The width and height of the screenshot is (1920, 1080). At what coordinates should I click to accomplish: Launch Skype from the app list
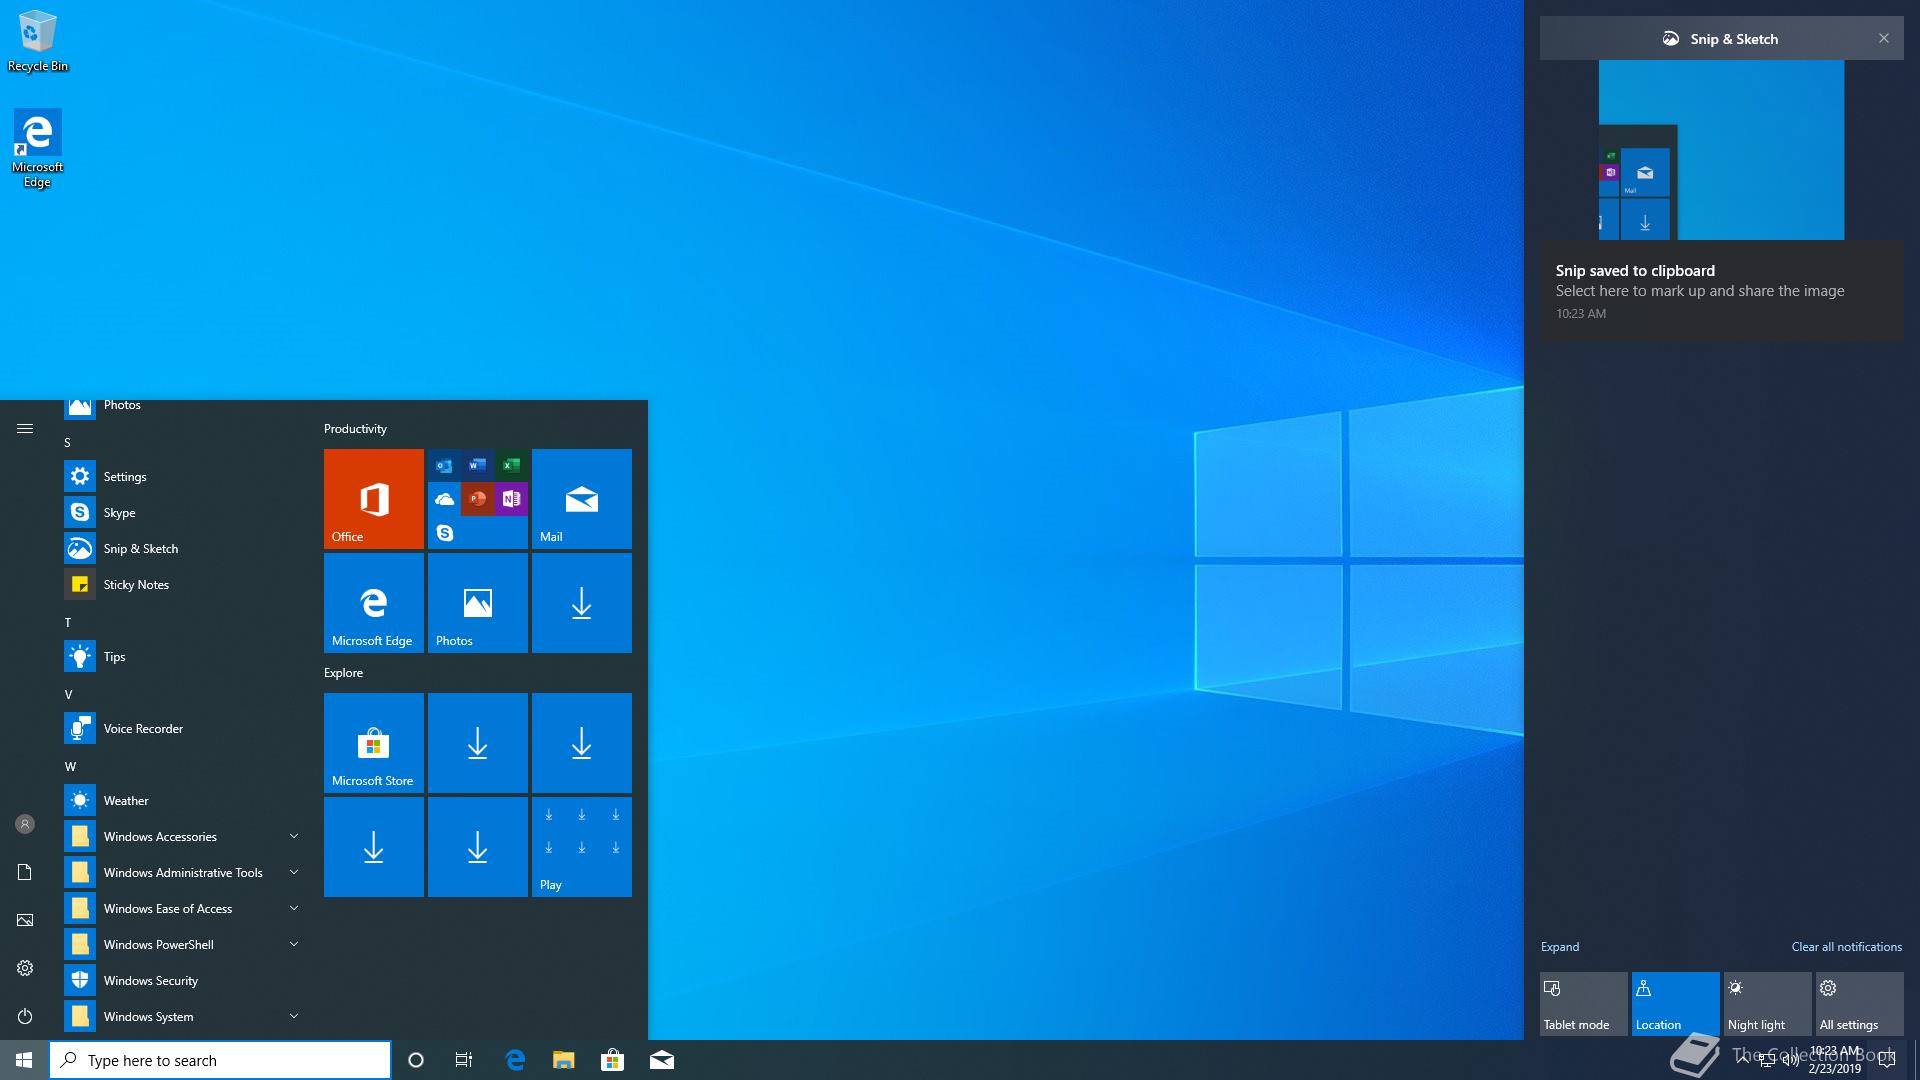tap(184, 513)
